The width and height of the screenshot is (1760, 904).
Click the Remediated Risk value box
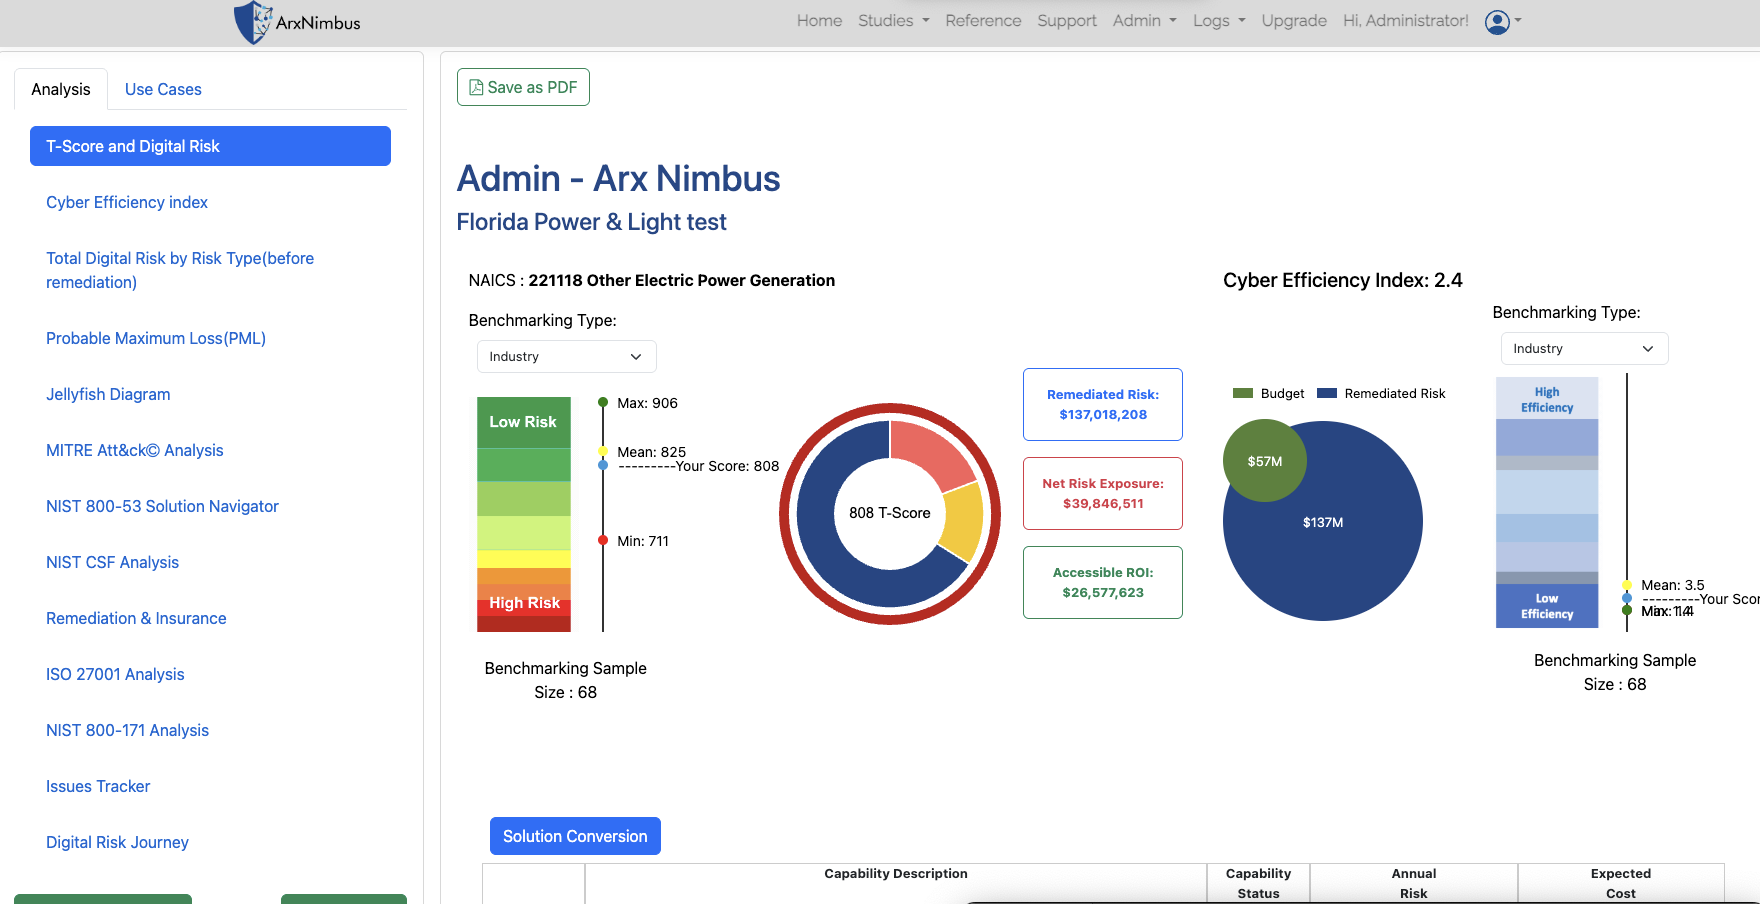1103,404
